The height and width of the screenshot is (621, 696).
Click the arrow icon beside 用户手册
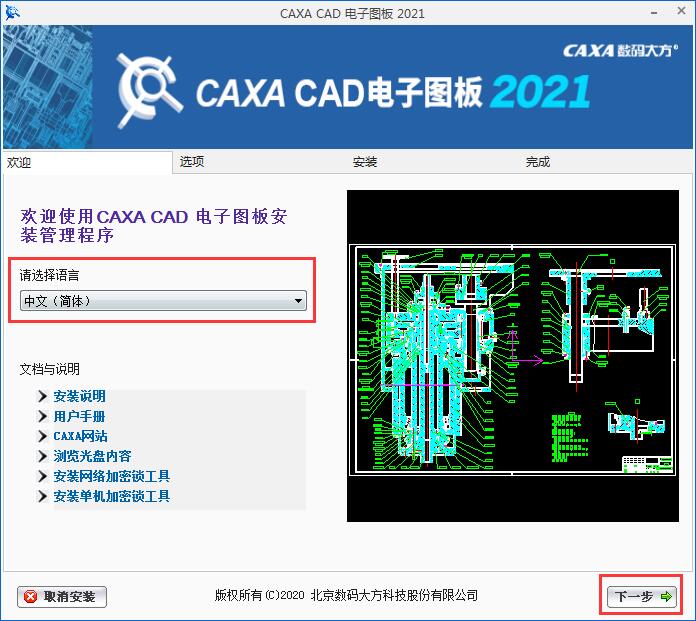tap(43, 416)
